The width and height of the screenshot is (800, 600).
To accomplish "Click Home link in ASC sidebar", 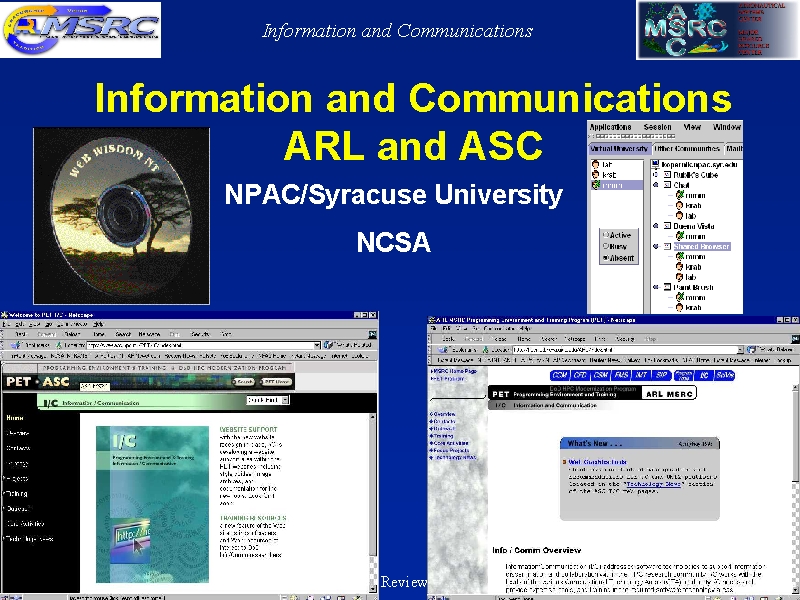I will point(15,418).
